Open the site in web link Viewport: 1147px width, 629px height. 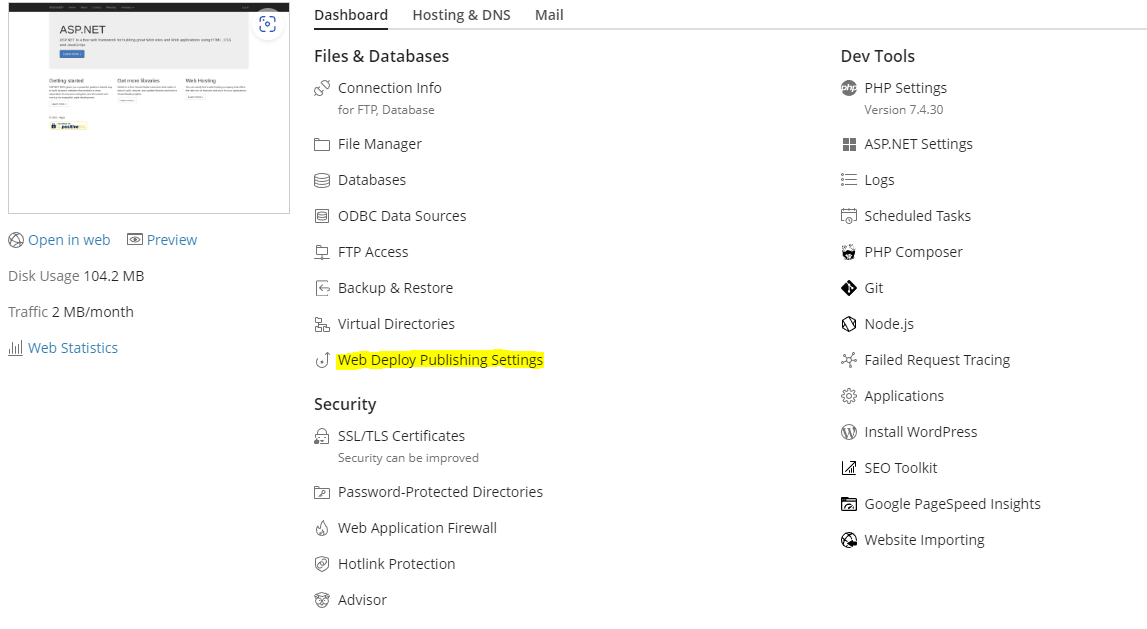click(x=69, y=240)
